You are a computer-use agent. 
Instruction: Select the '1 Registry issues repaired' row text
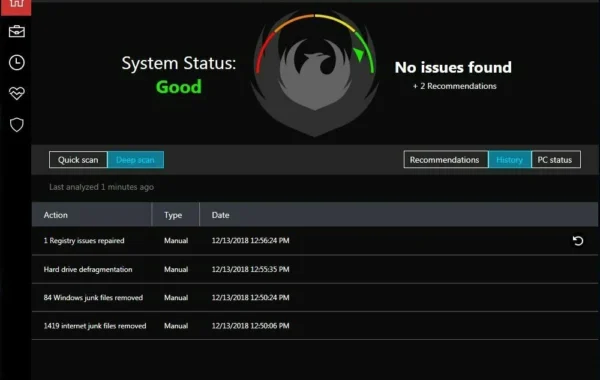click(x=84, y=241)
